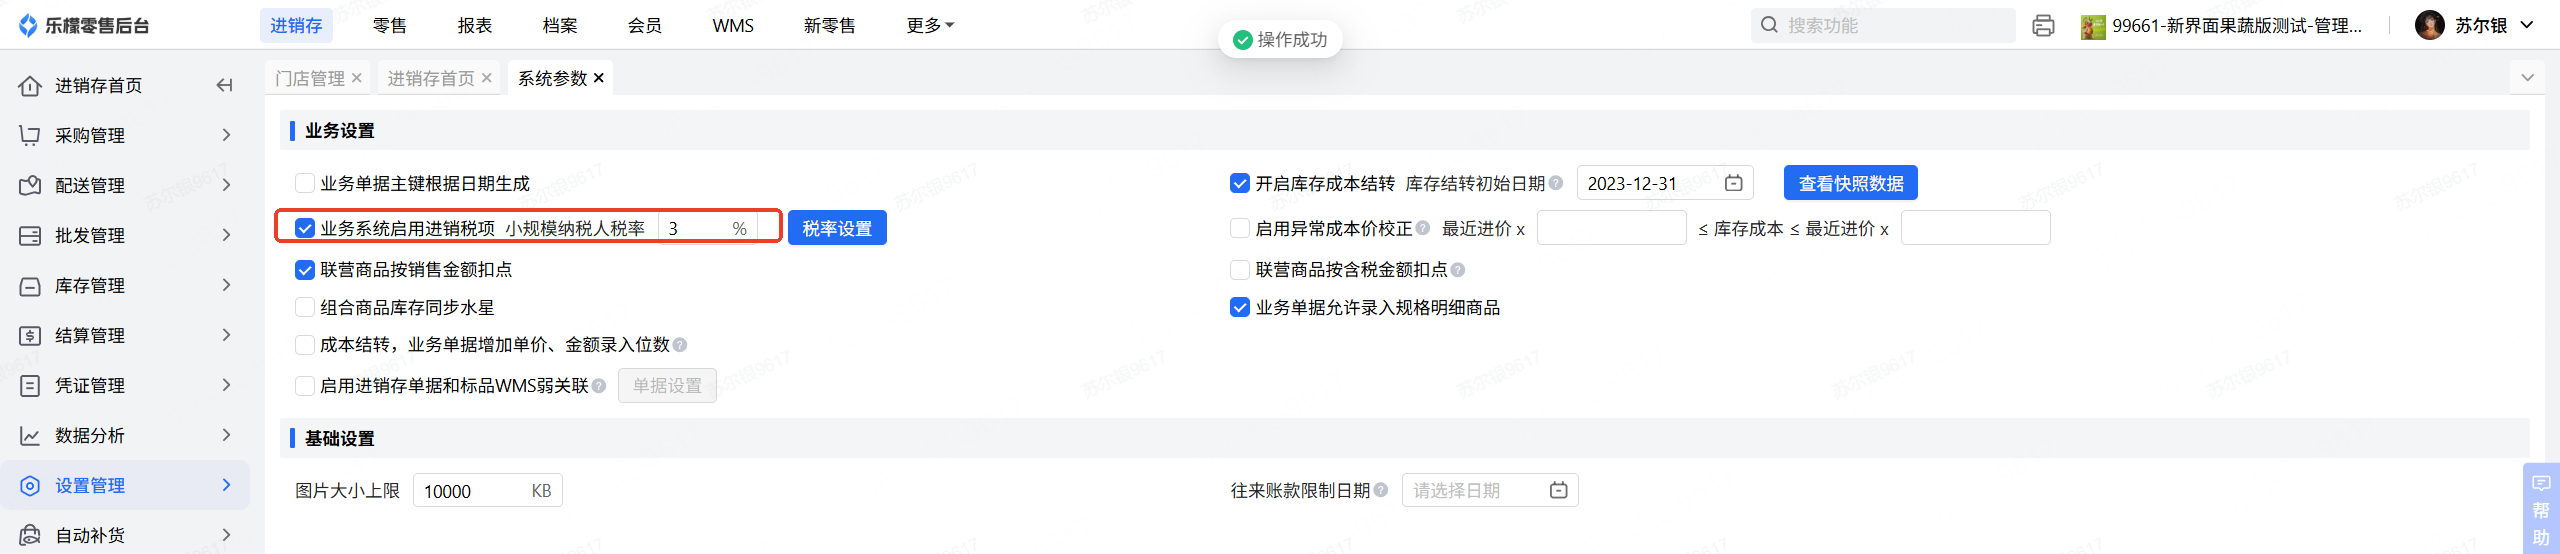This screenshot has width=2560, height=554.
Task: Uncheck 联营商品按销售金额扣点
Action: coord(305,270)
